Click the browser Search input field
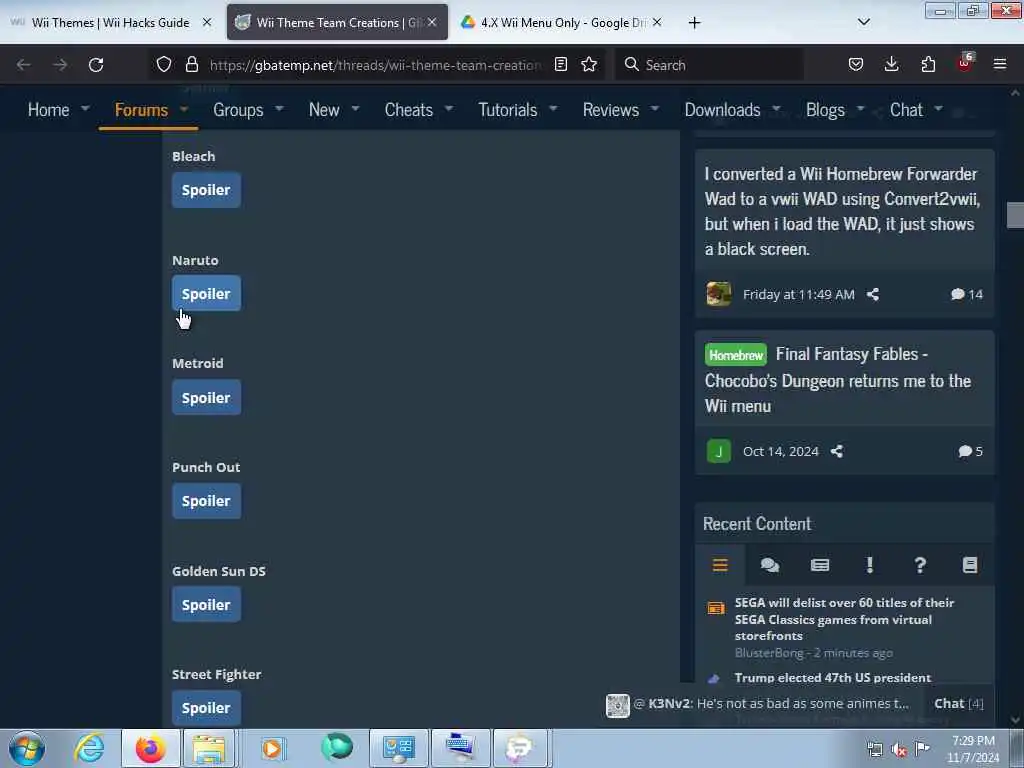 coord(709,65)
